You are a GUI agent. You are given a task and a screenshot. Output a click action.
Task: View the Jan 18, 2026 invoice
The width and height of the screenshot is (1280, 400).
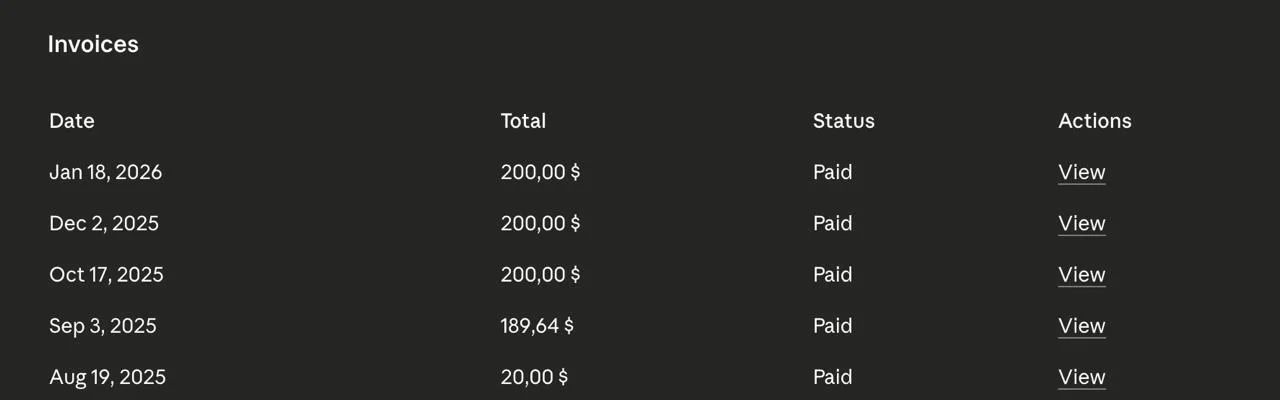(x=1081, y=172)
